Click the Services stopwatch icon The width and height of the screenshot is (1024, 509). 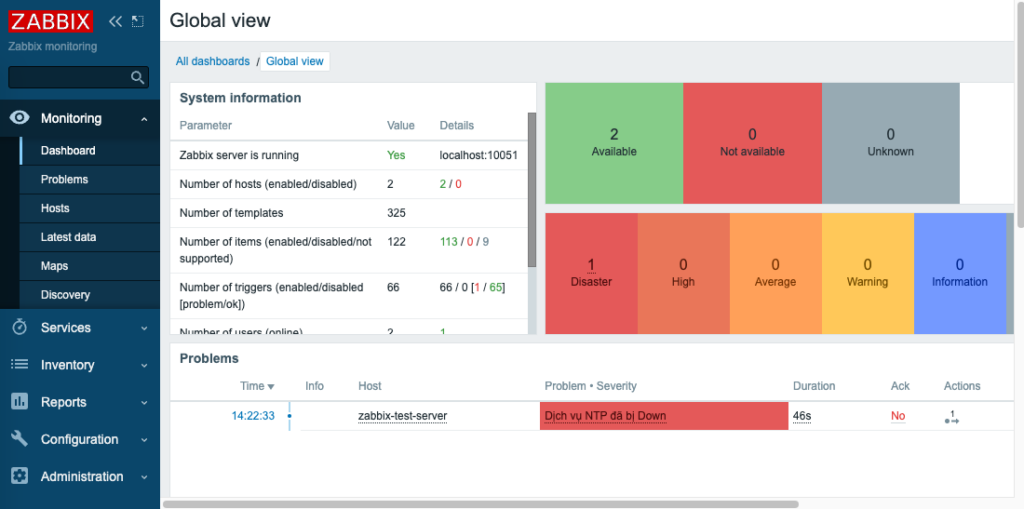click(x=20, y=327)
